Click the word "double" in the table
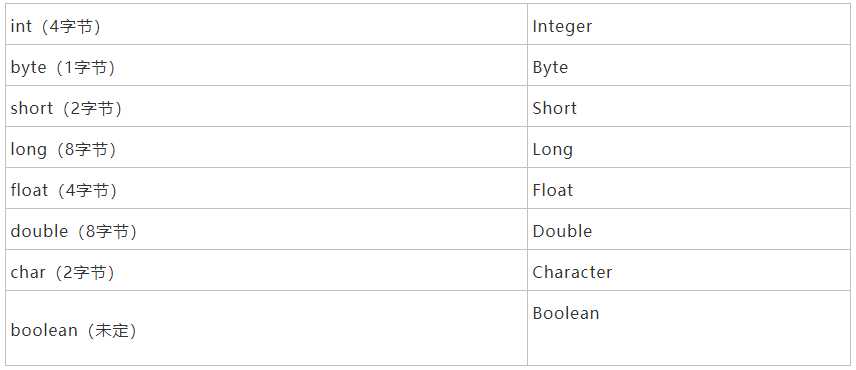The width and height of the screenshot is (856, 370). point(39,231)
